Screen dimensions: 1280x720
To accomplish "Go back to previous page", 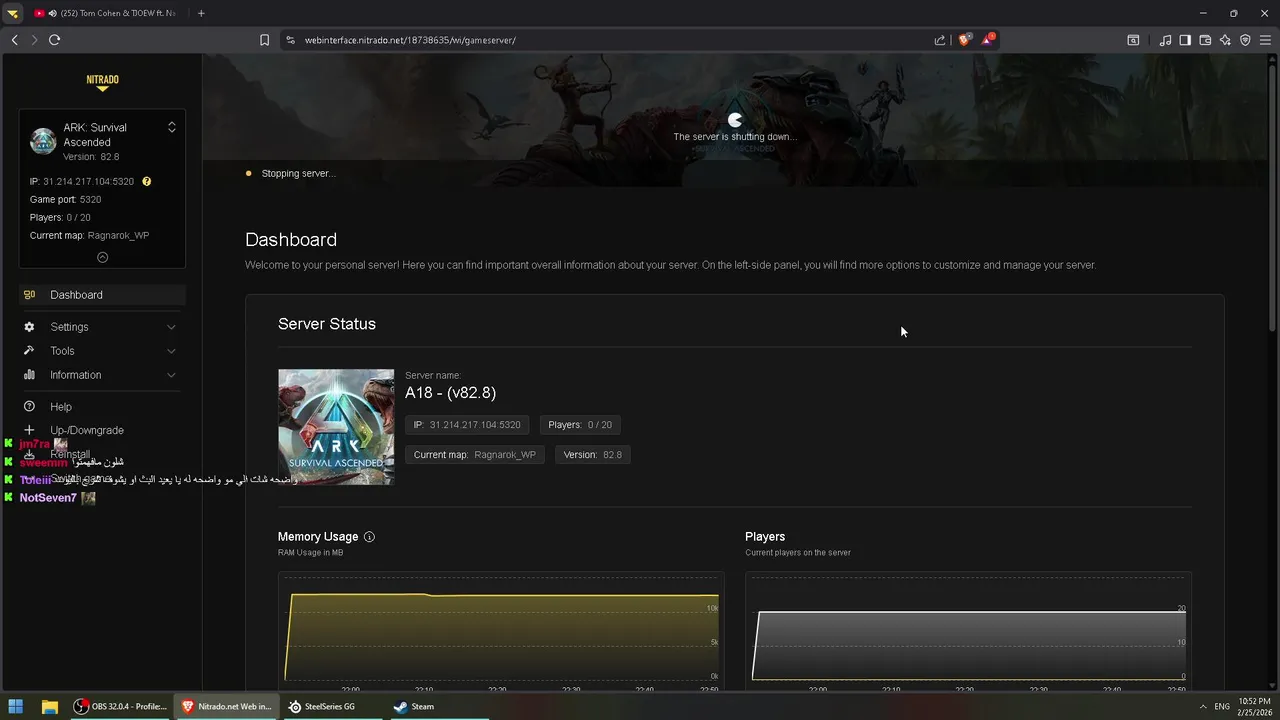I will pos(14,40).
